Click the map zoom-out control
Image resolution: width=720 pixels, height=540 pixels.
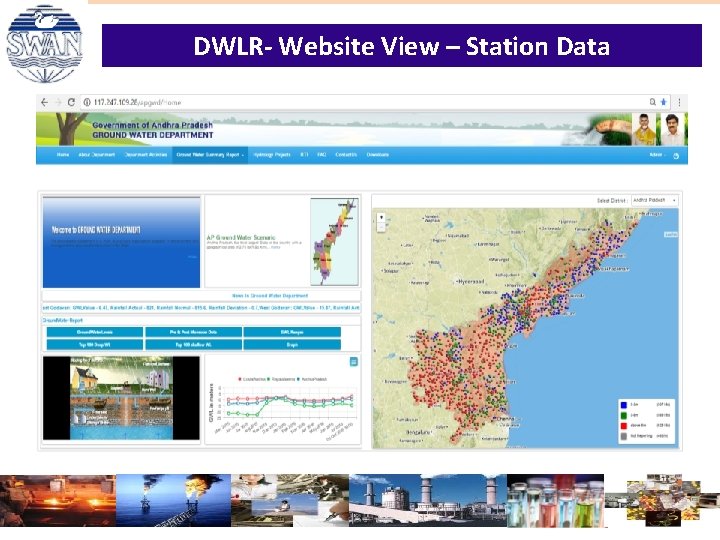pyautogui.click(x=381, y=226)
